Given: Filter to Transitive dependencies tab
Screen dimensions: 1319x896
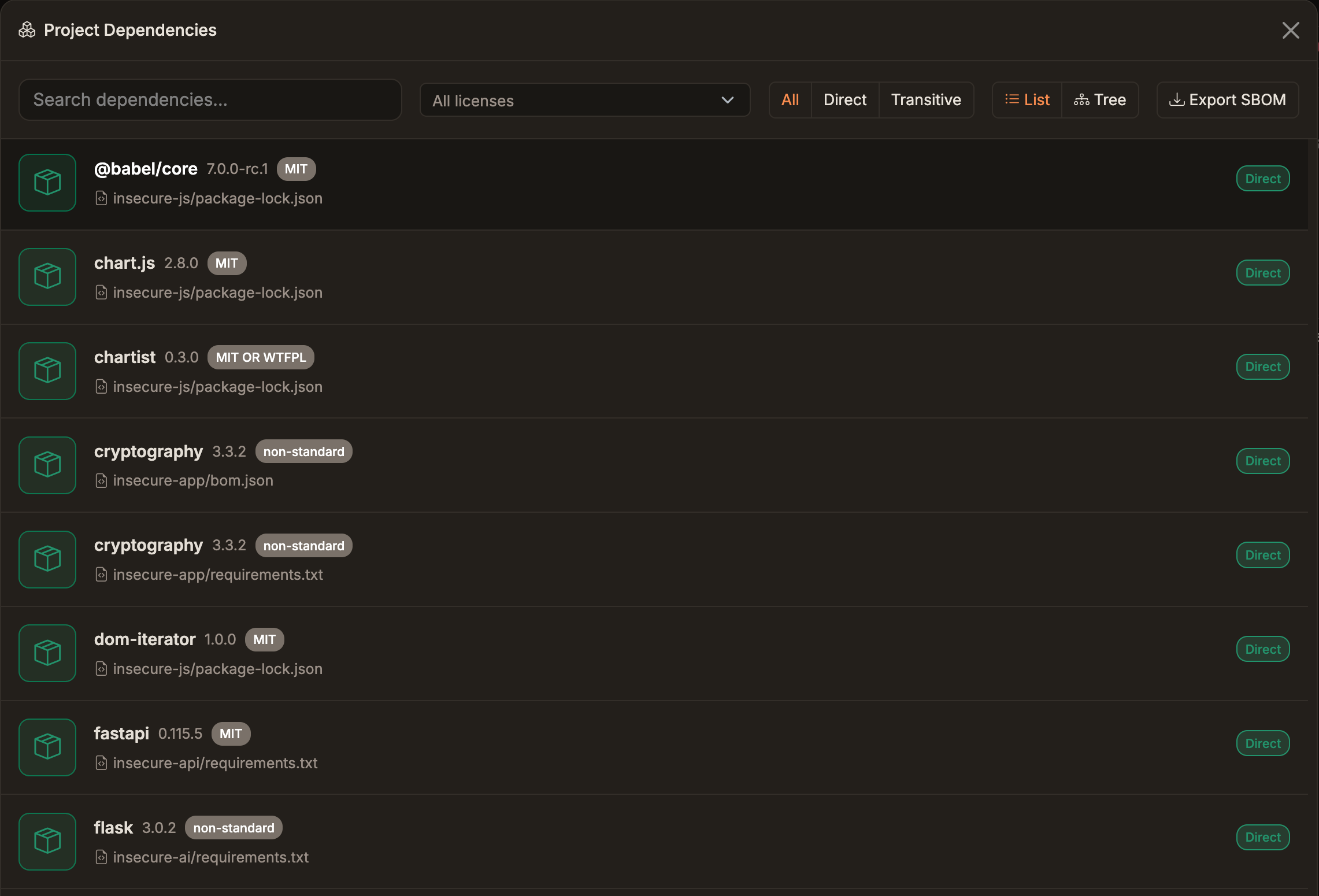Looking at the screenshot, I should click(926, 100).
